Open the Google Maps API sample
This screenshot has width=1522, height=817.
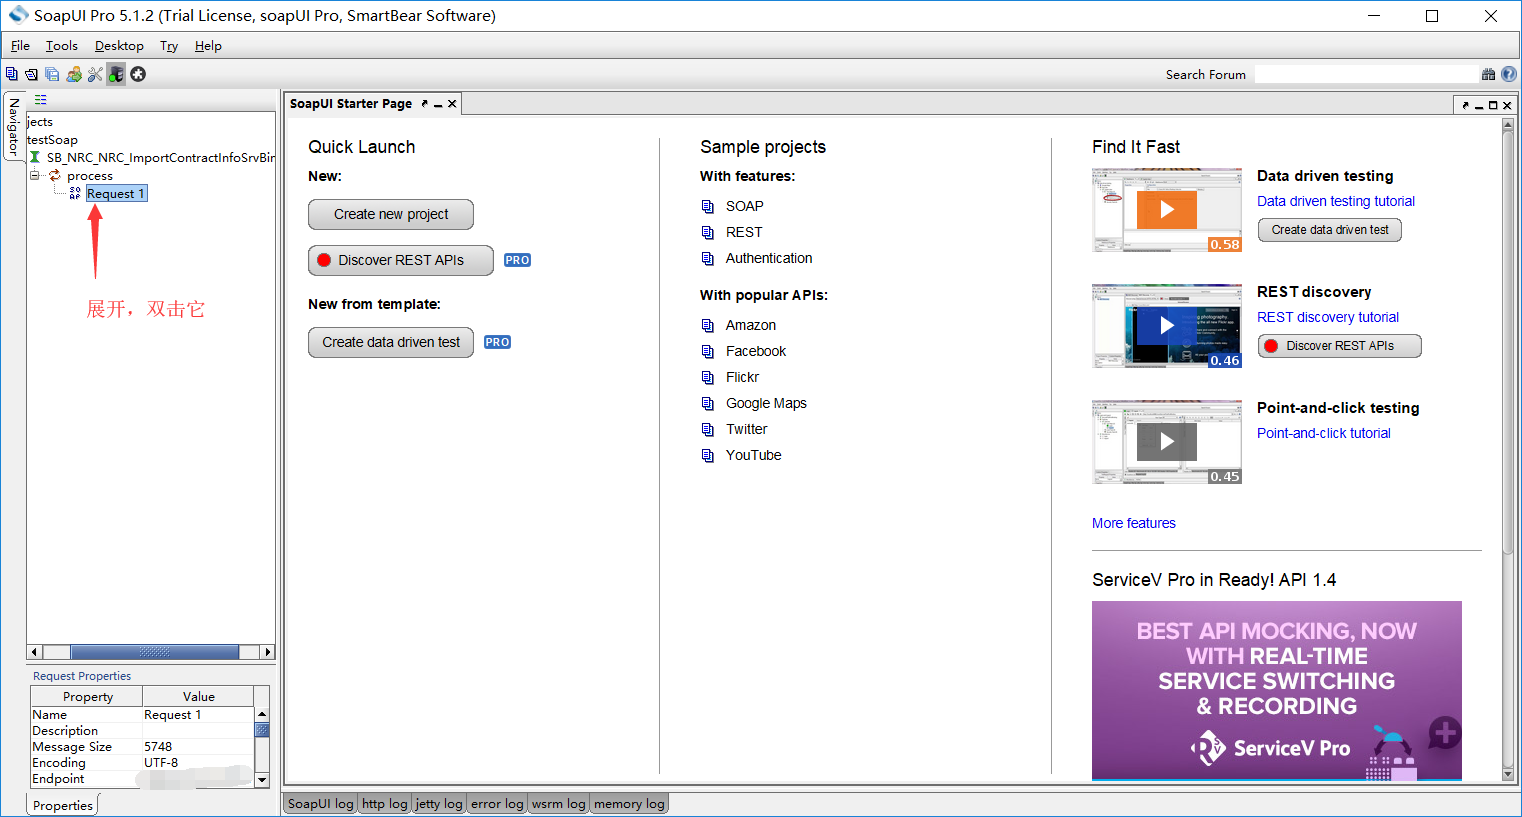[766, 403]
